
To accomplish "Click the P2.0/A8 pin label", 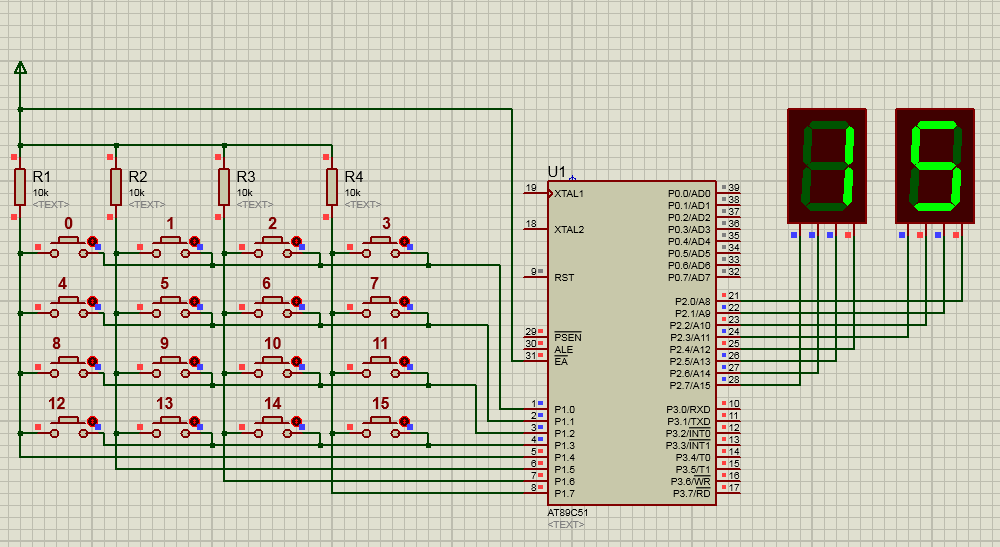I will point(693,302).
